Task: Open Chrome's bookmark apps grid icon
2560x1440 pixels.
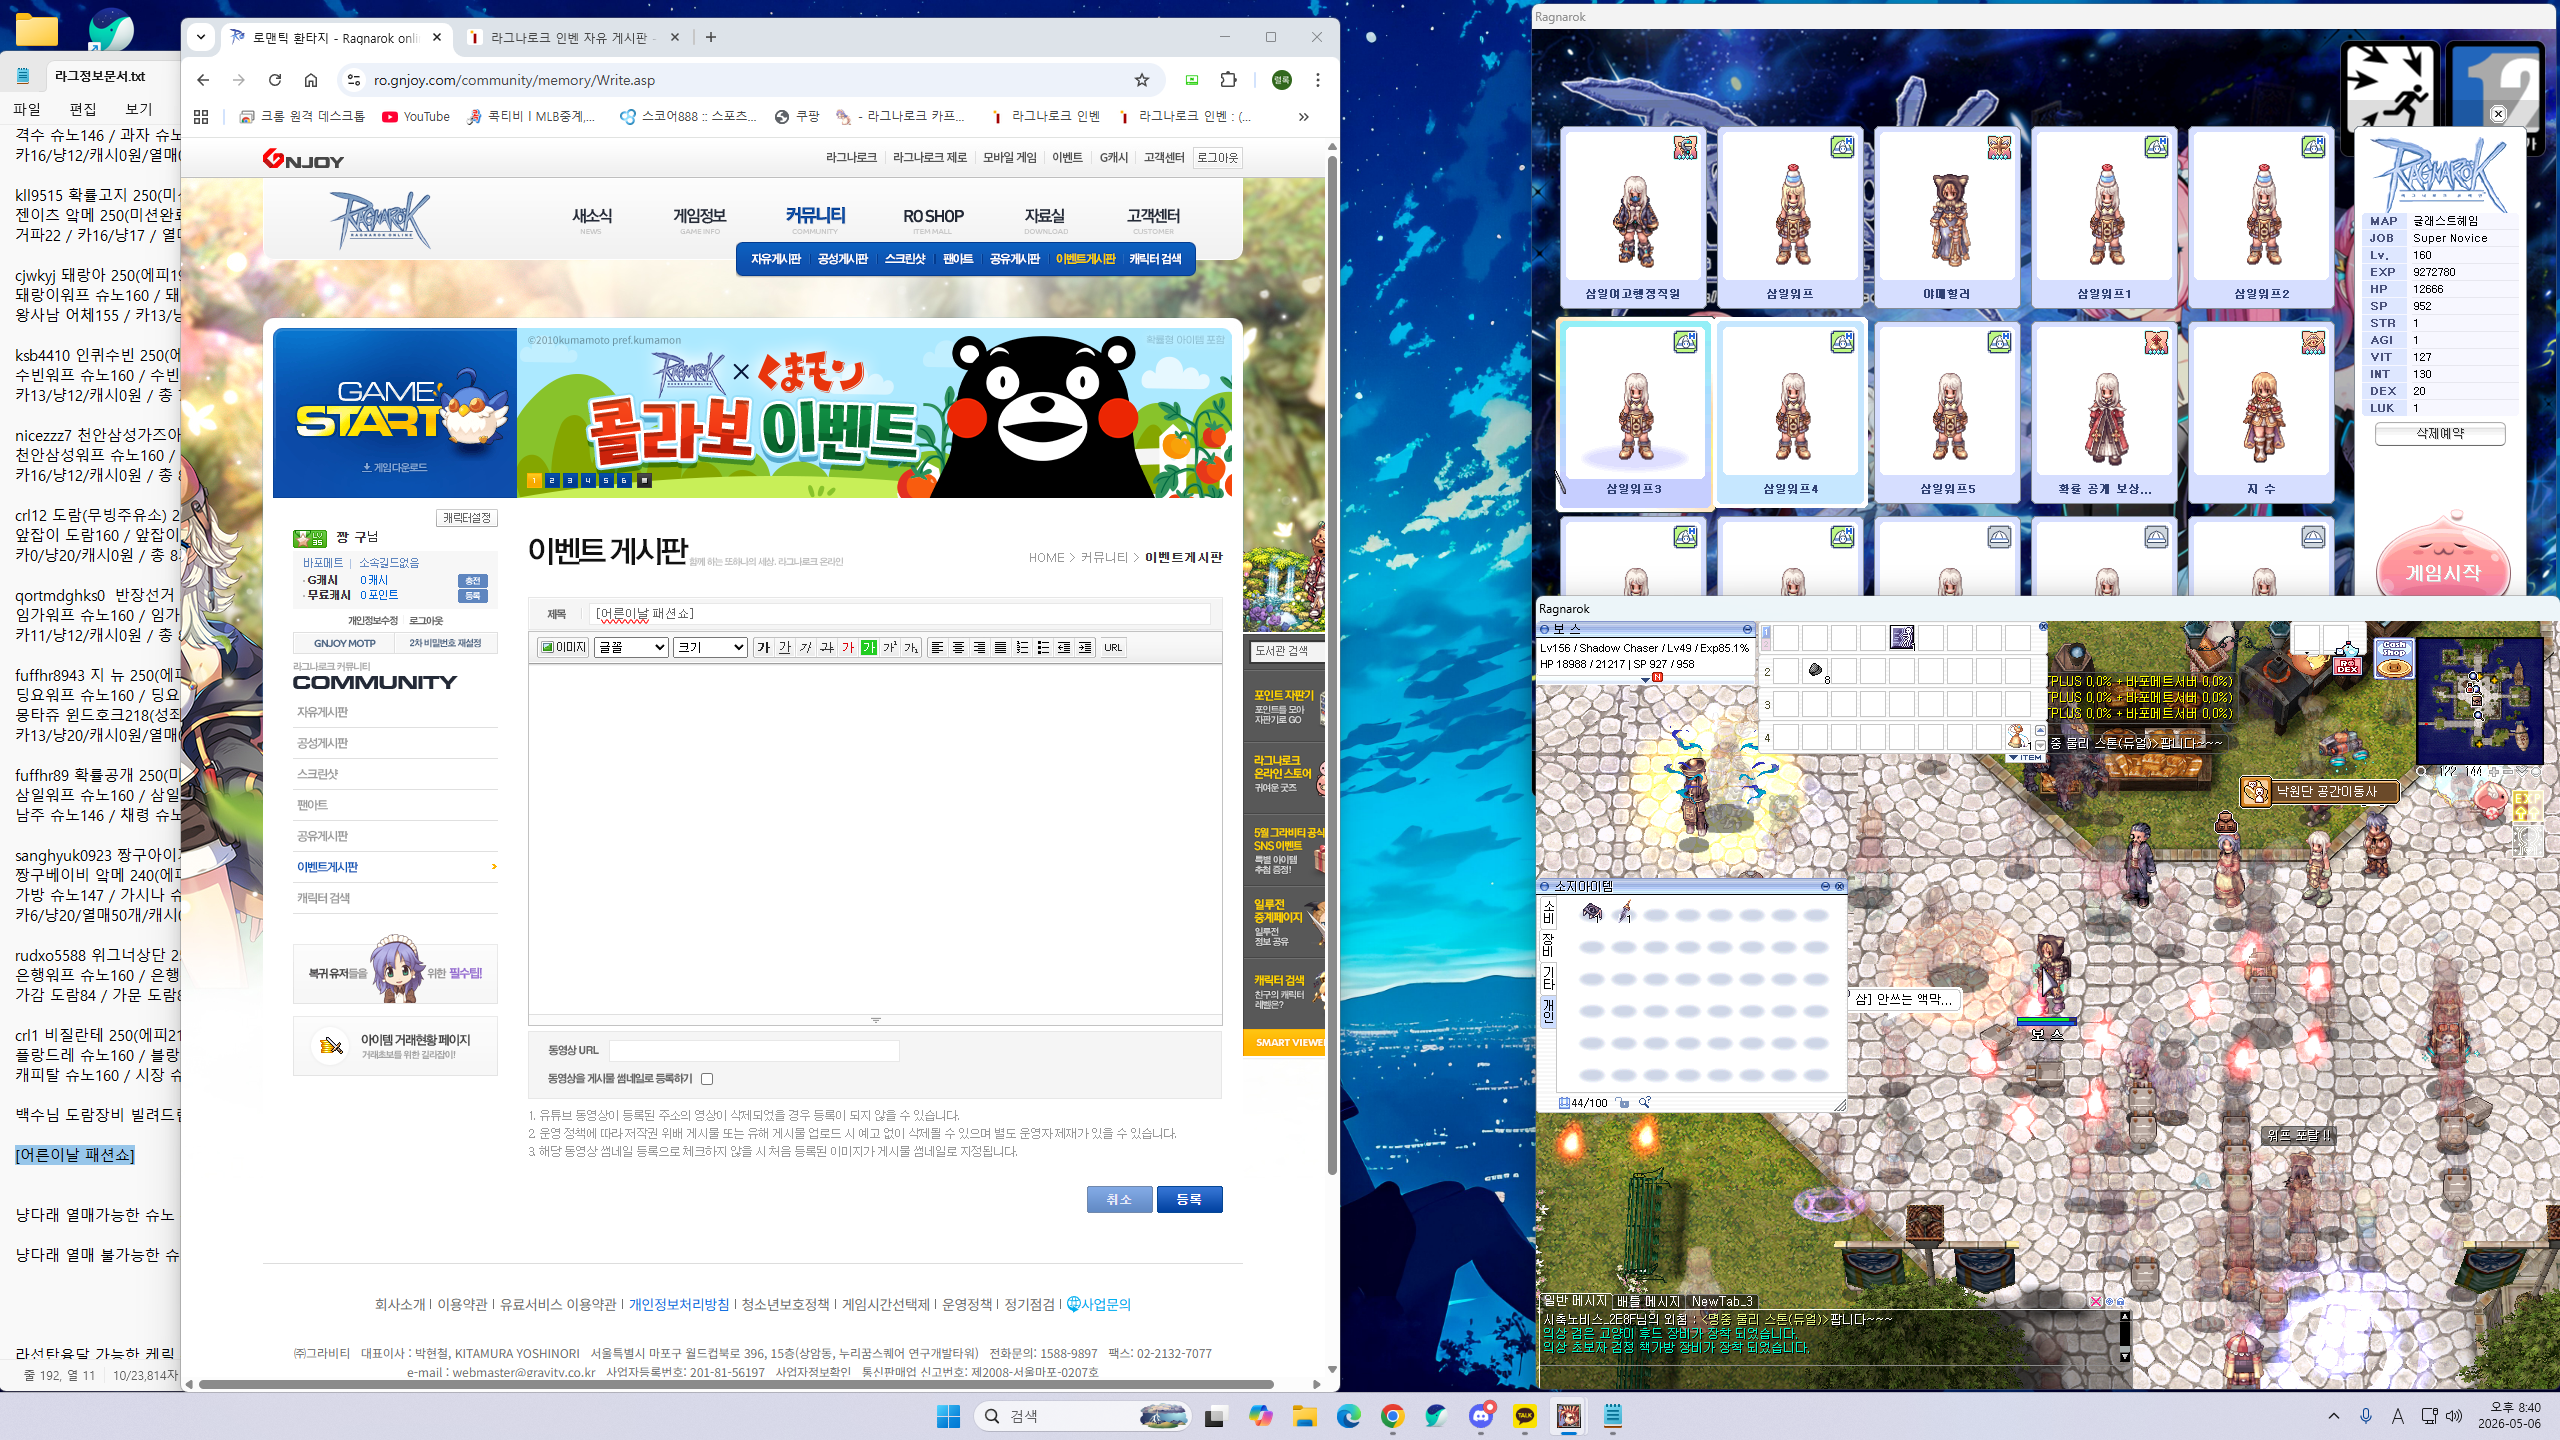Action: pyautogui.click(x=201, y=117)
